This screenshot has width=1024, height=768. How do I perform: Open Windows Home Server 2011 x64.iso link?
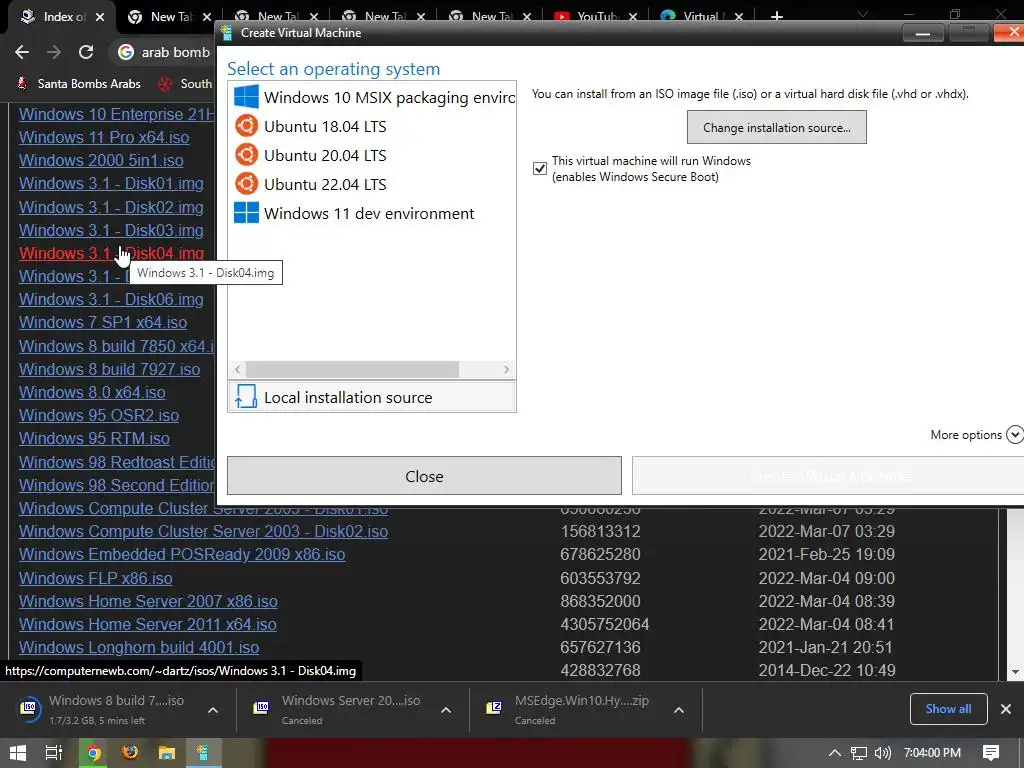coord(148,624)
